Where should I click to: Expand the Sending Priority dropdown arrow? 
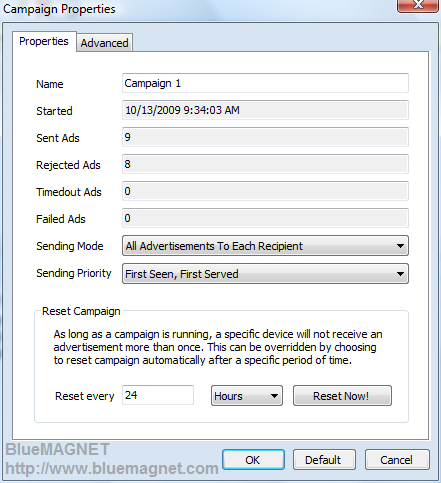[x=400, y=274]
